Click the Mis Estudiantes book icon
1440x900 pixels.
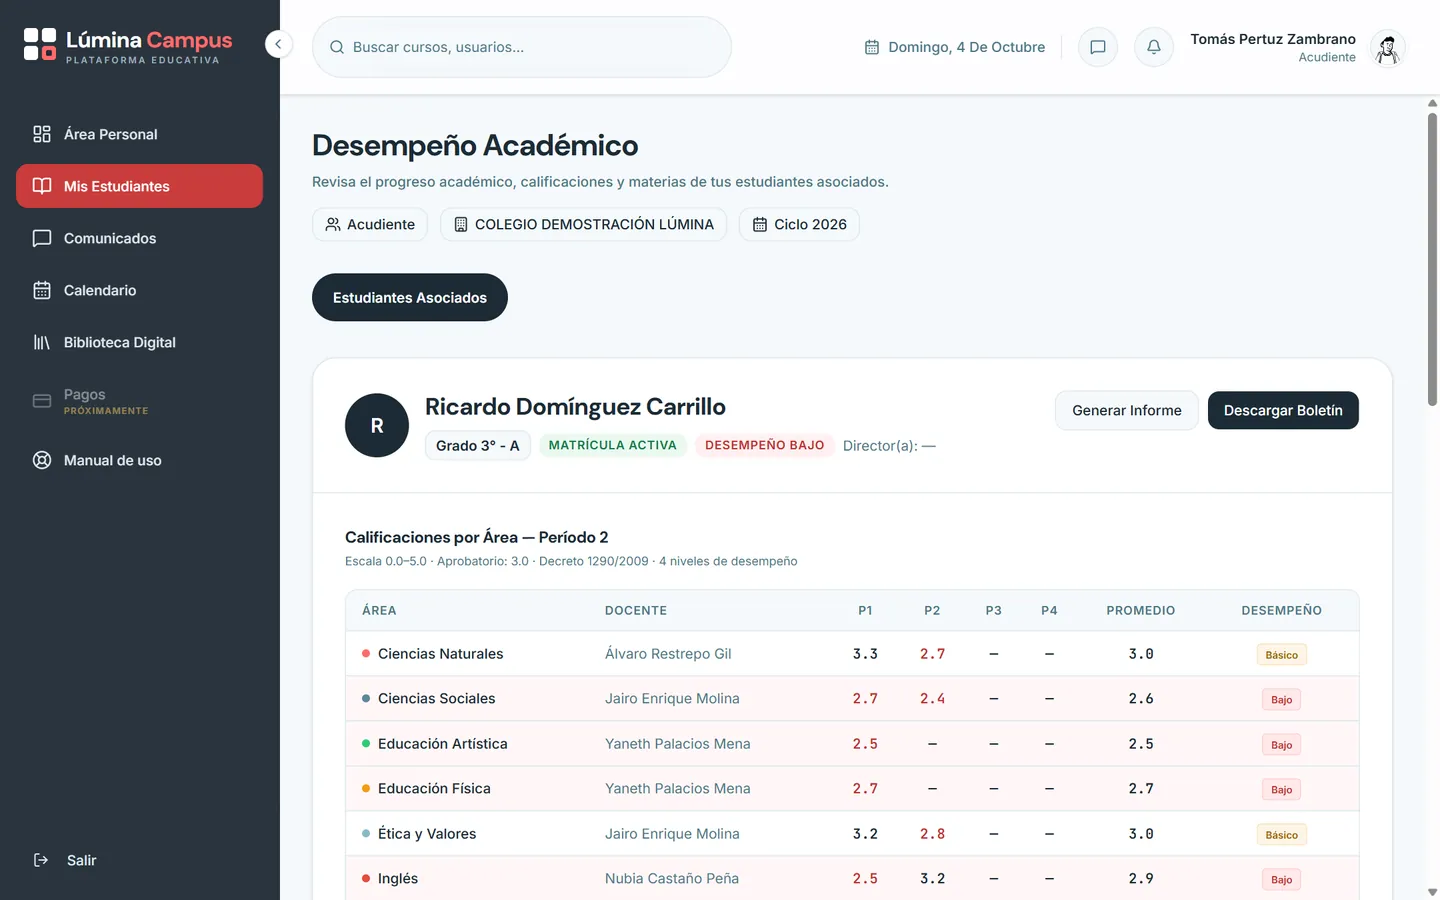pyautogui.click(x=42, y=186)
